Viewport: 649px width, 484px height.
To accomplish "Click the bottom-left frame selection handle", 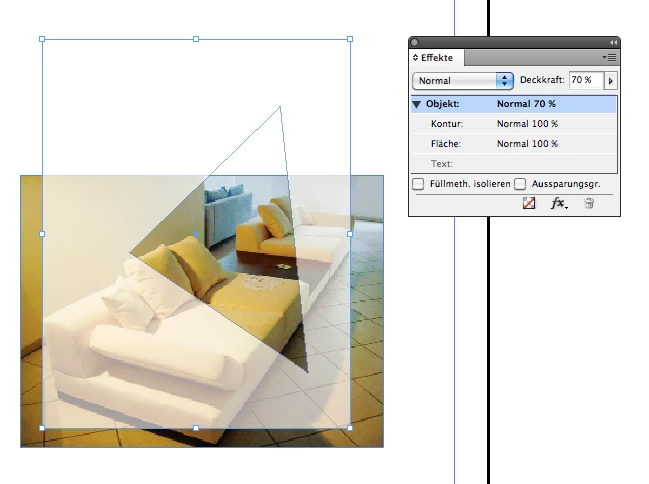I will tap(42, 428).
